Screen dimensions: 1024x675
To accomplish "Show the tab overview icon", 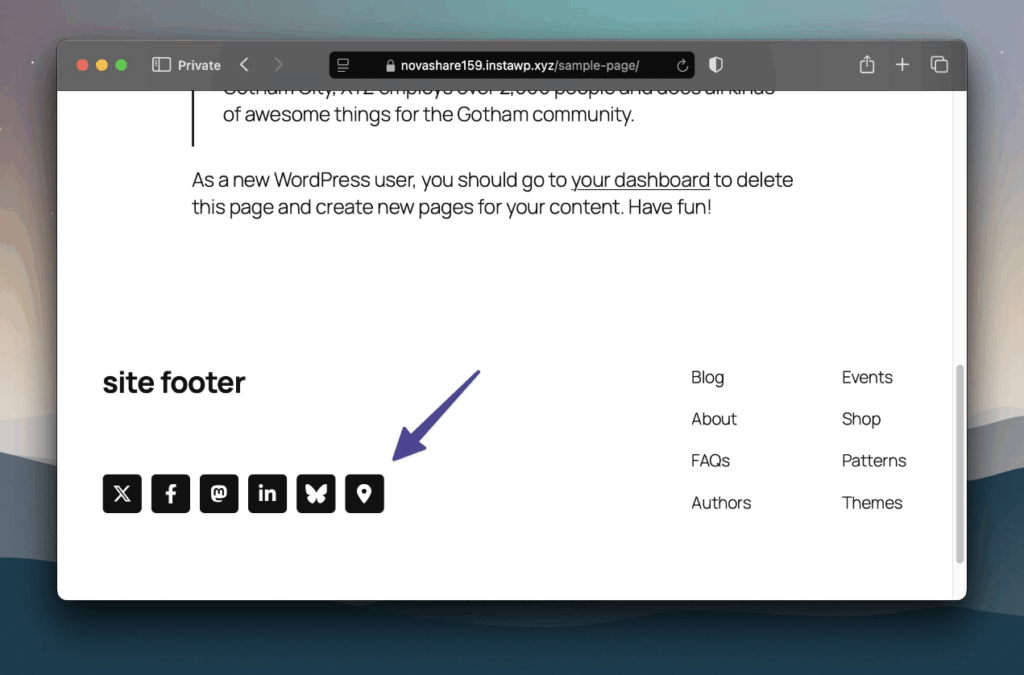I will pos(939,65).
